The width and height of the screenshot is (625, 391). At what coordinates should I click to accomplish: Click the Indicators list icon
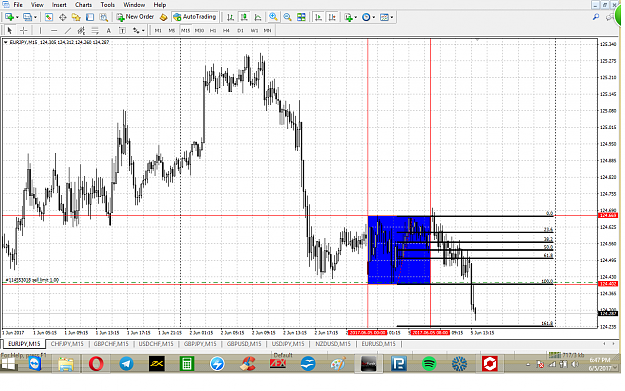click(348, 17)
